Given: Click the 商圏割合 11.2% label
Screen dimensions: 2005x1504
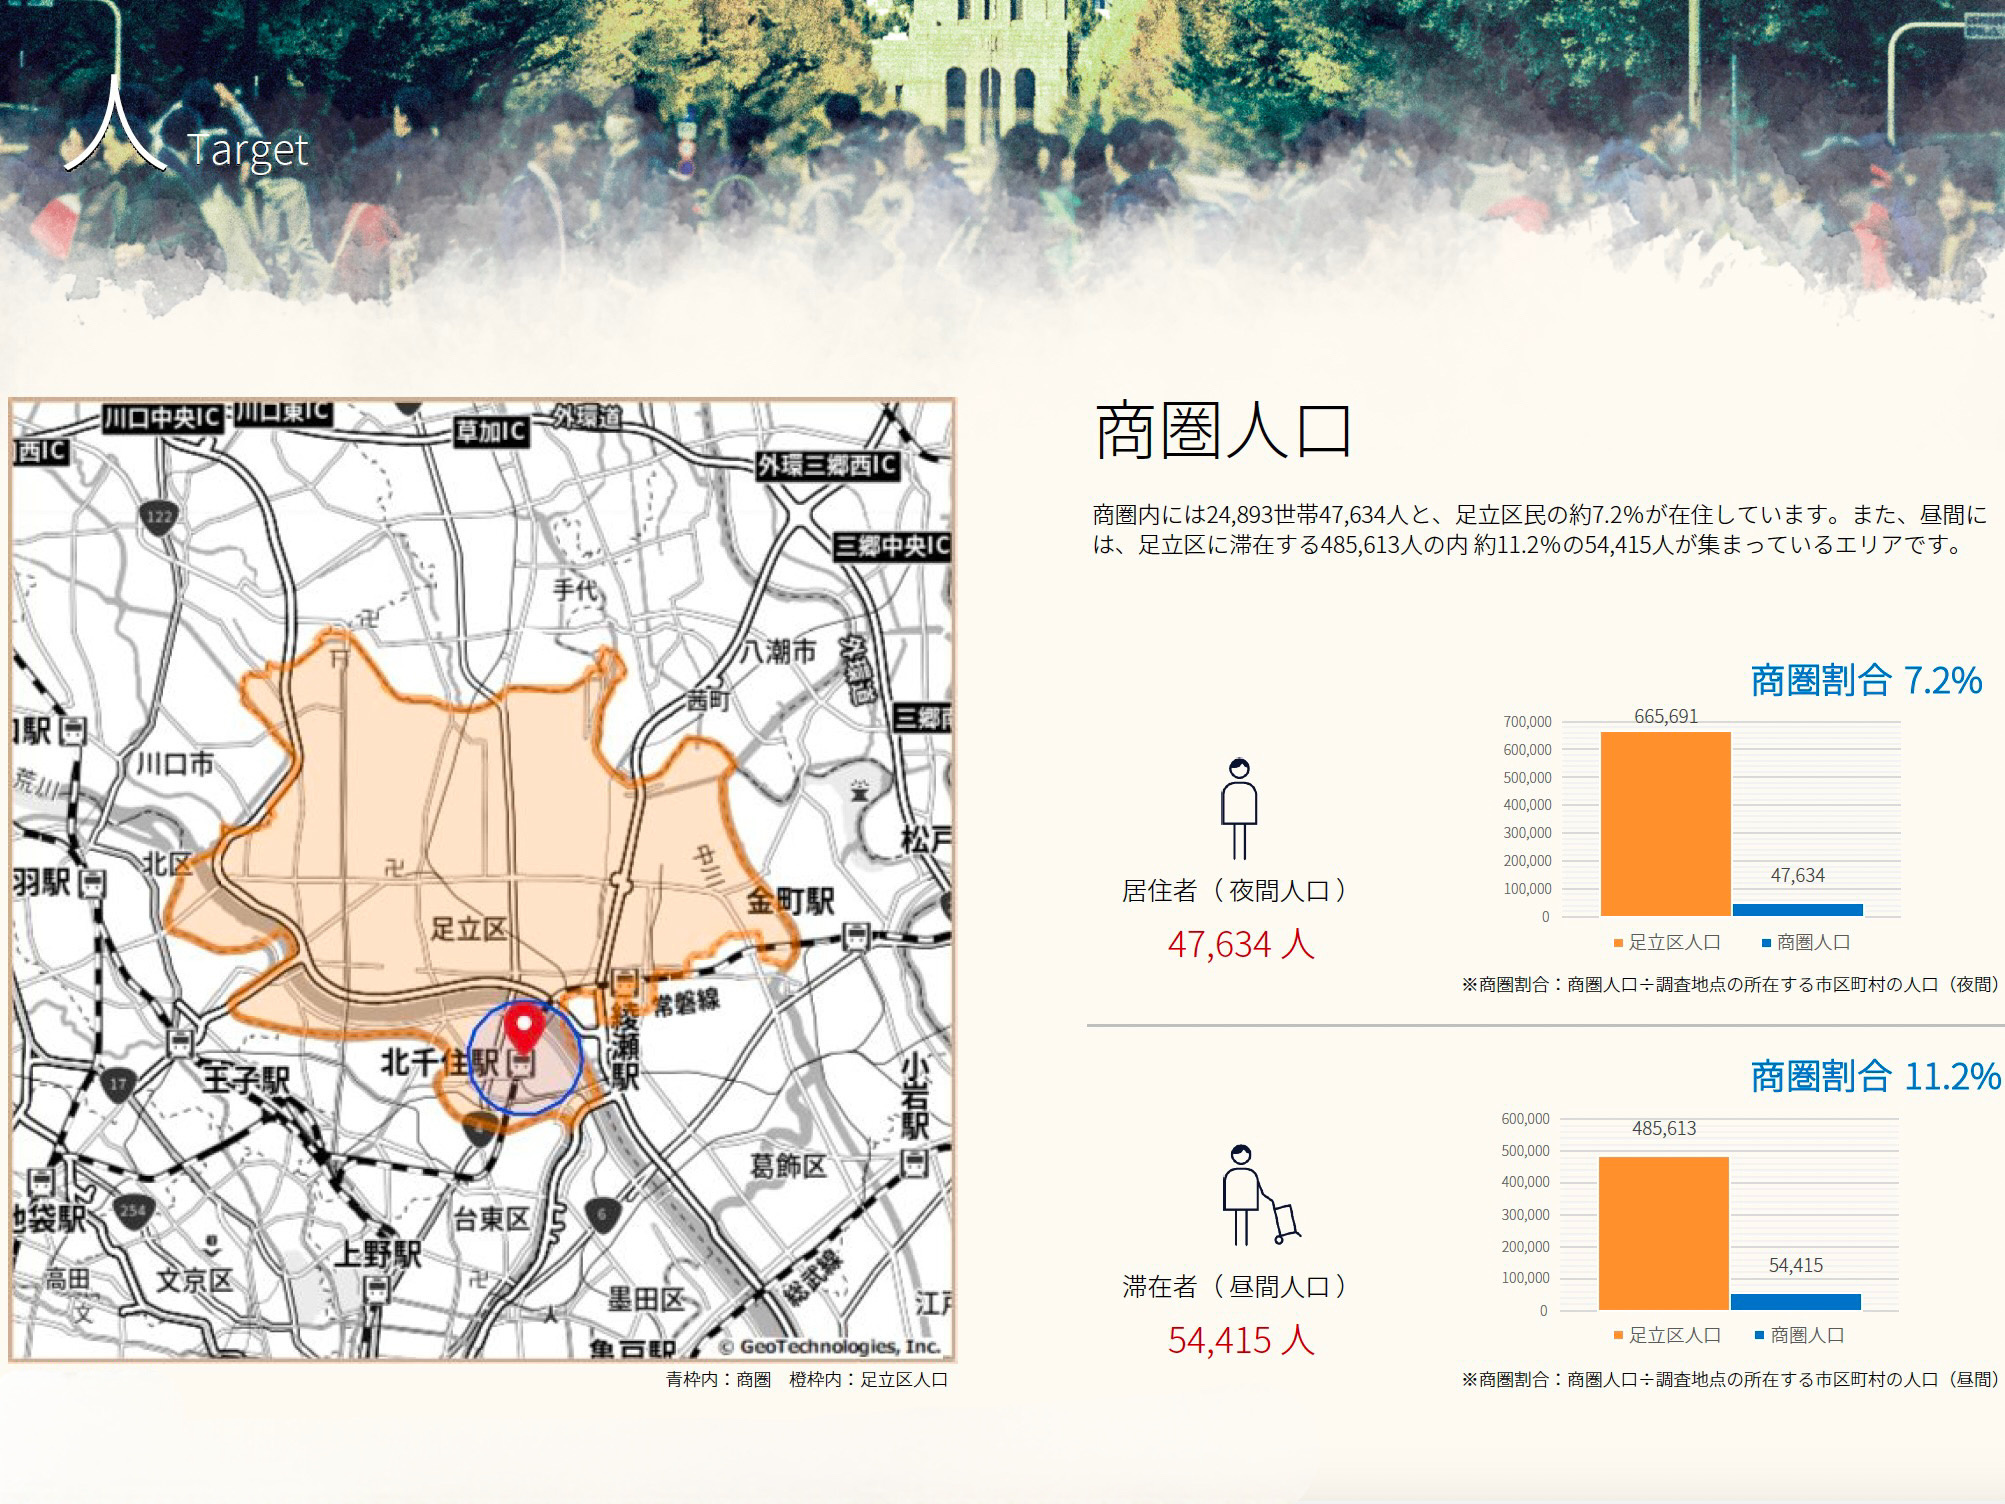Looking at the screenshot, I should click(x=1874, y=1076).
